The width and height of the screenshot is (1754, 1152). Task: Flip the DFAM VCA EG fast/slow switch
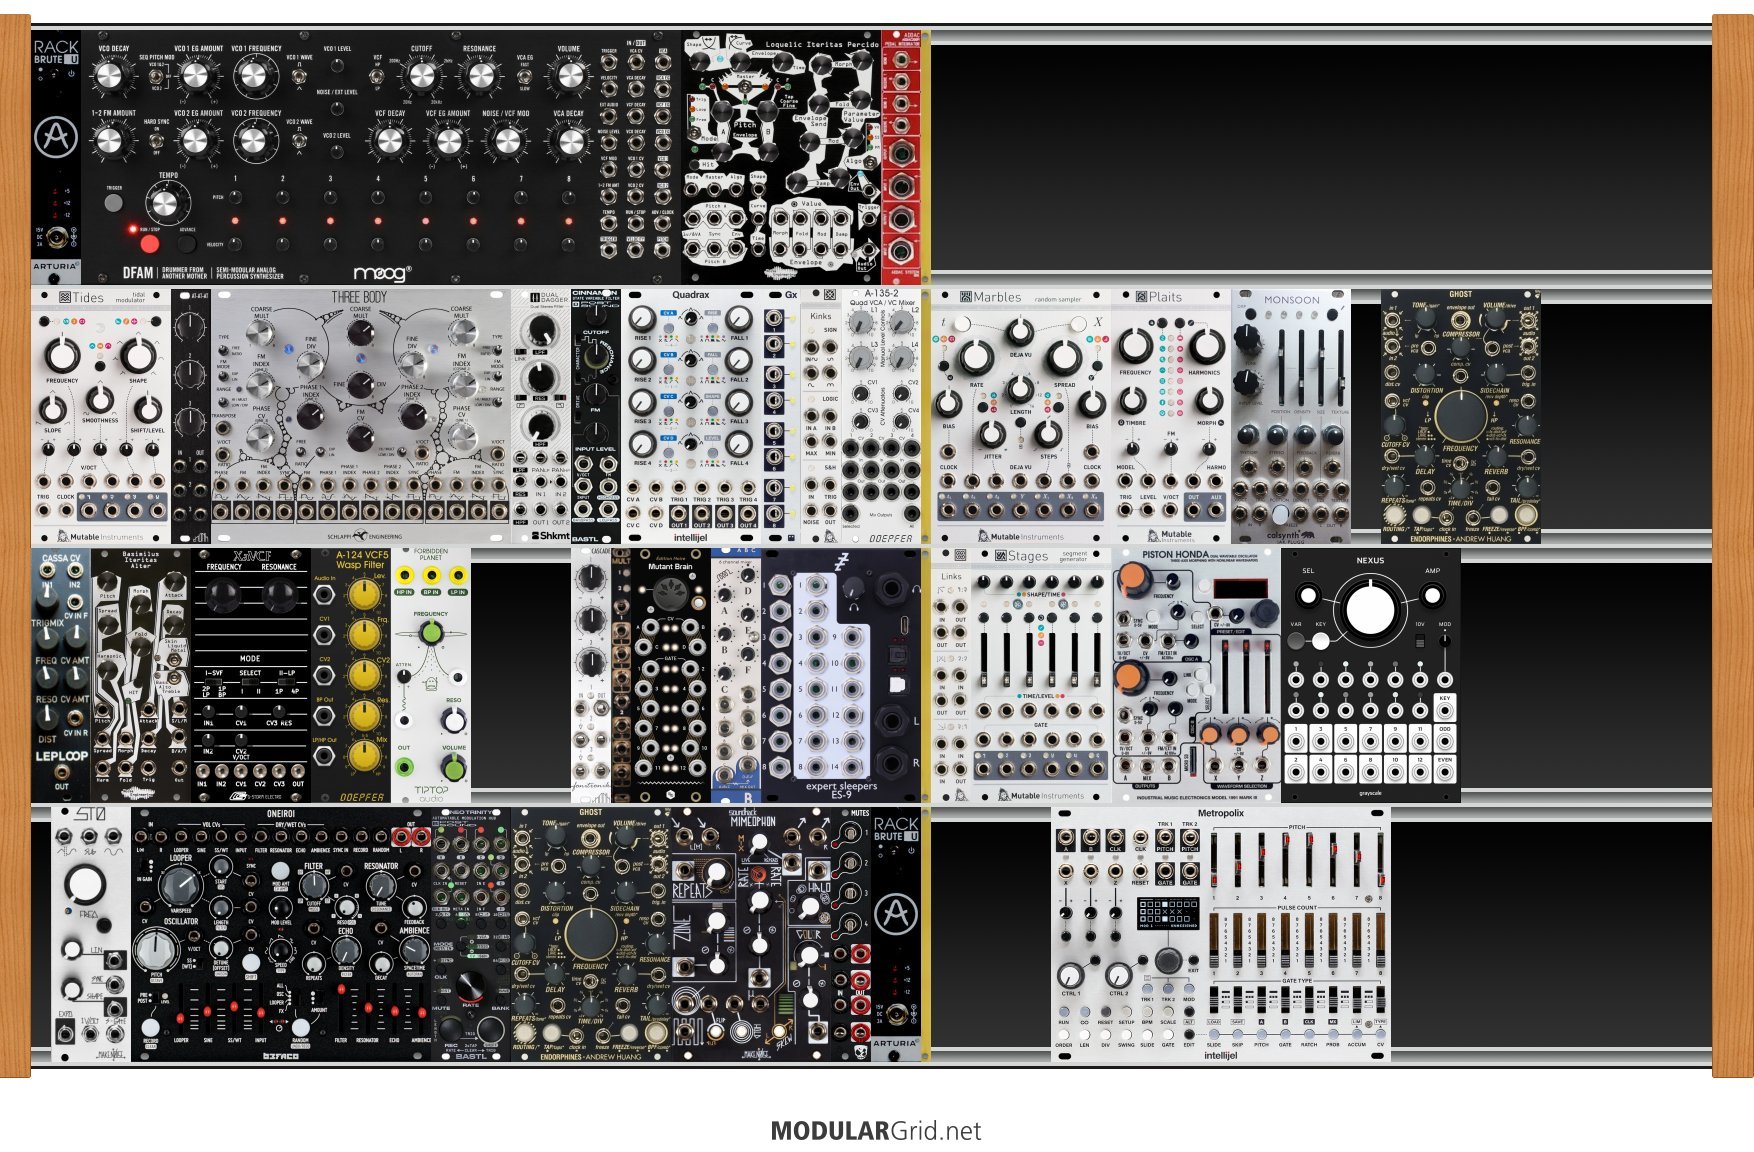(x=524, y=75)
